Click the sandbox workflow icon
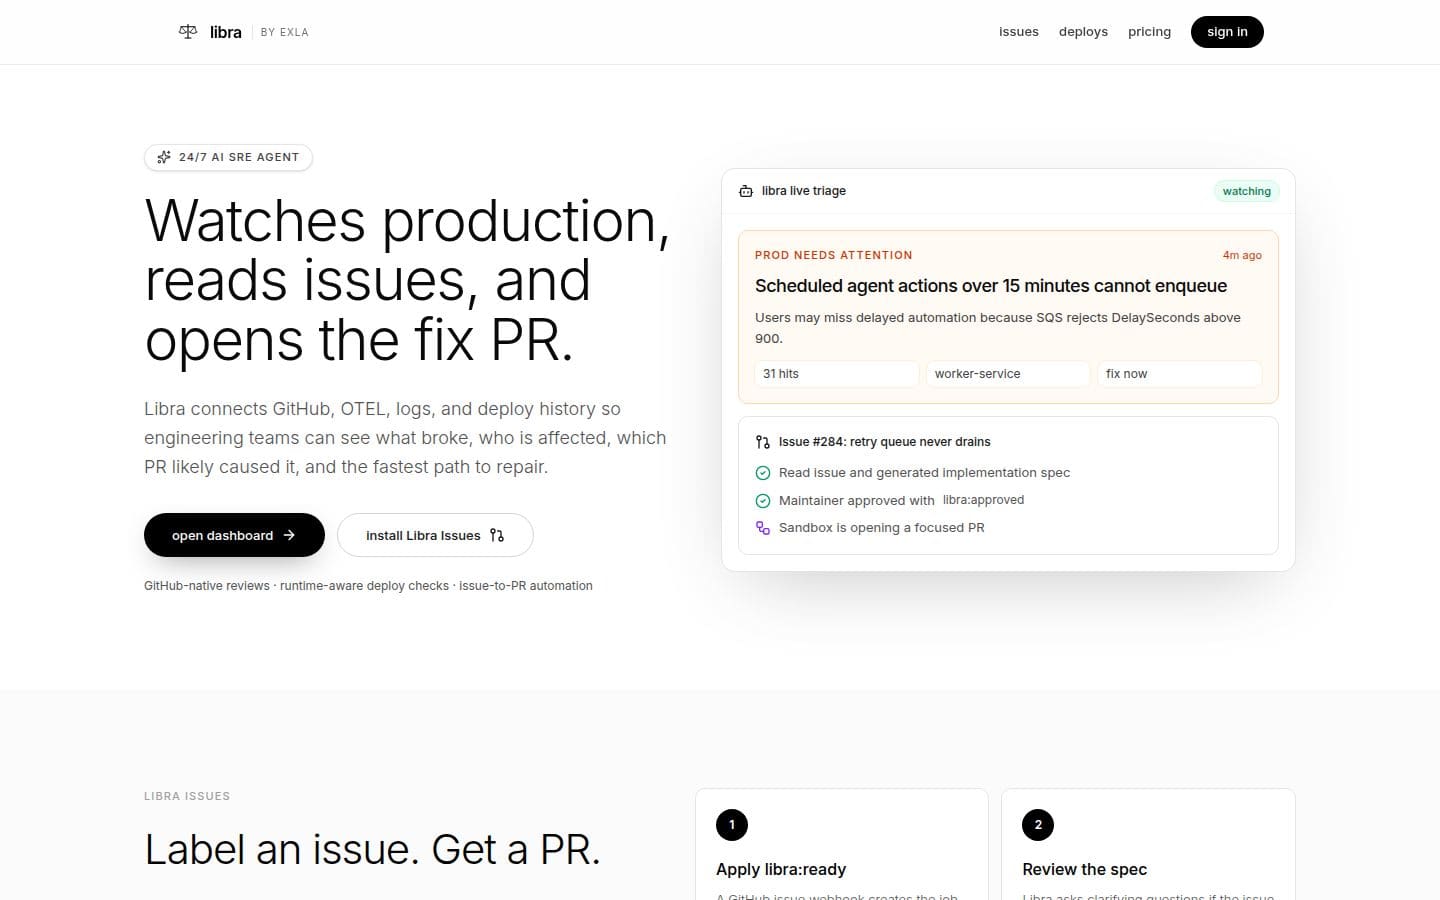Viewport: 1440px width, 900px height. tap(763, 528)
